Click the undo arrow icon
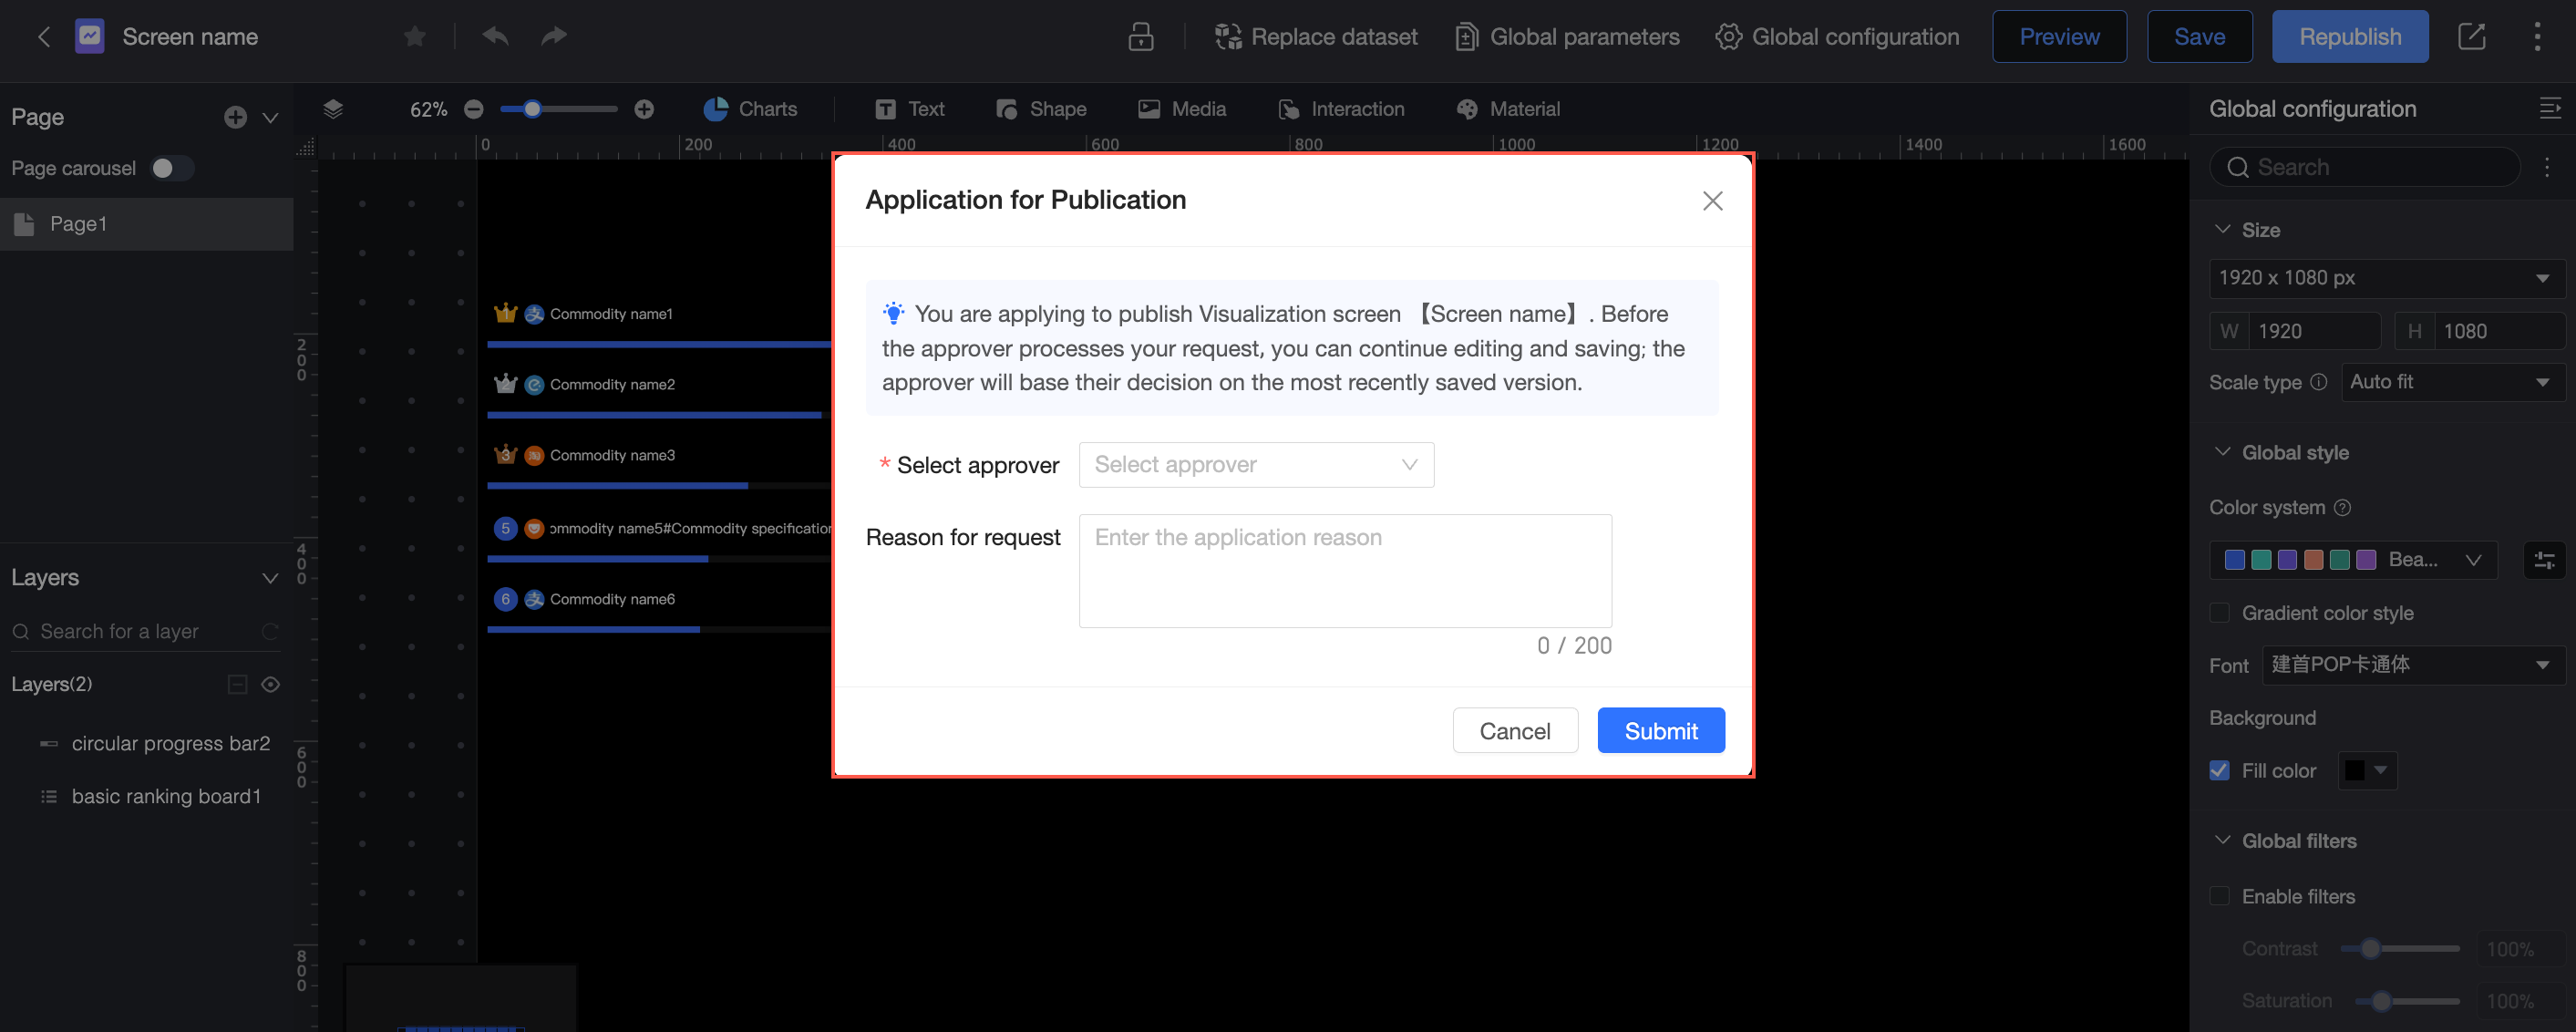This screenshot has width=2576, height=1032. click(x=495, y=37)
